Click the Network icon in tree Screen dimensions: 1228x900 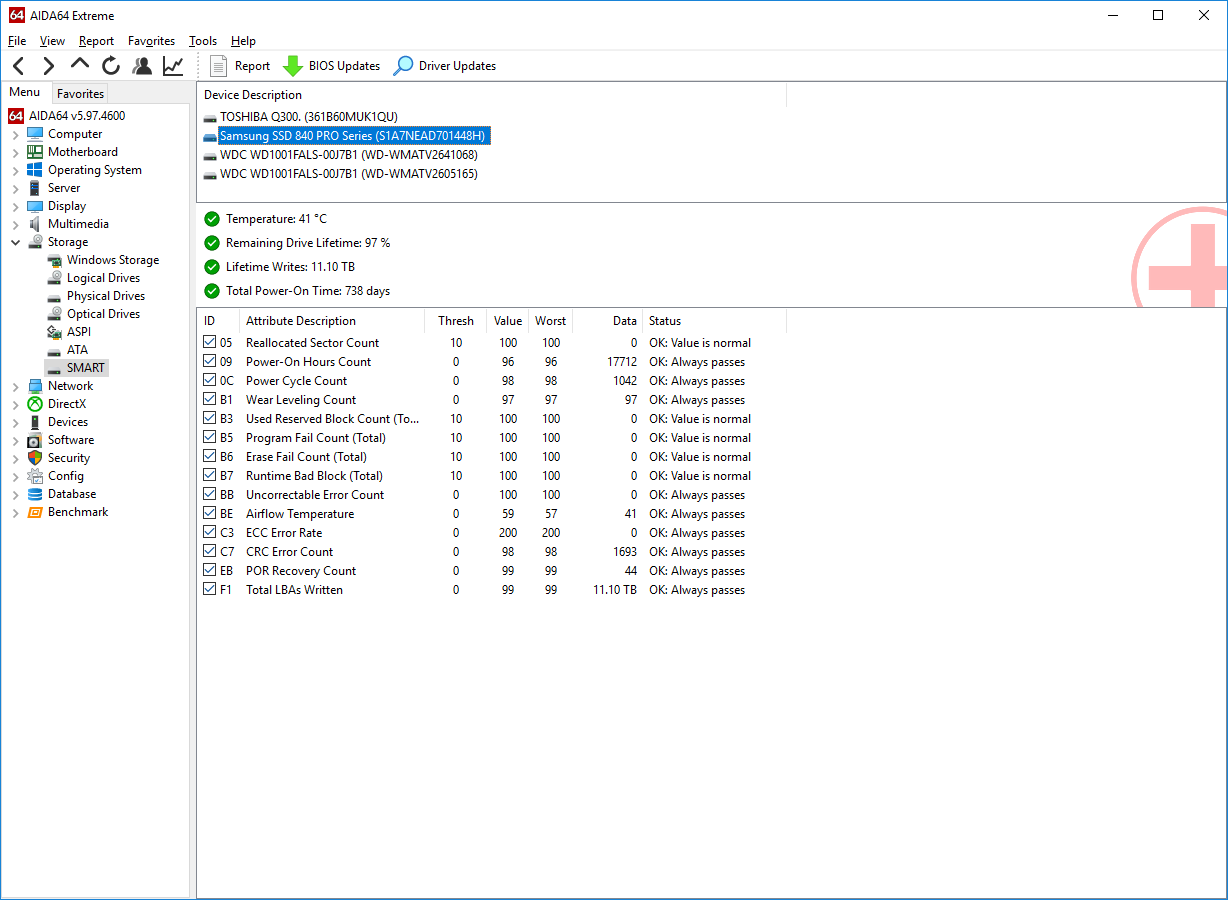35,386
